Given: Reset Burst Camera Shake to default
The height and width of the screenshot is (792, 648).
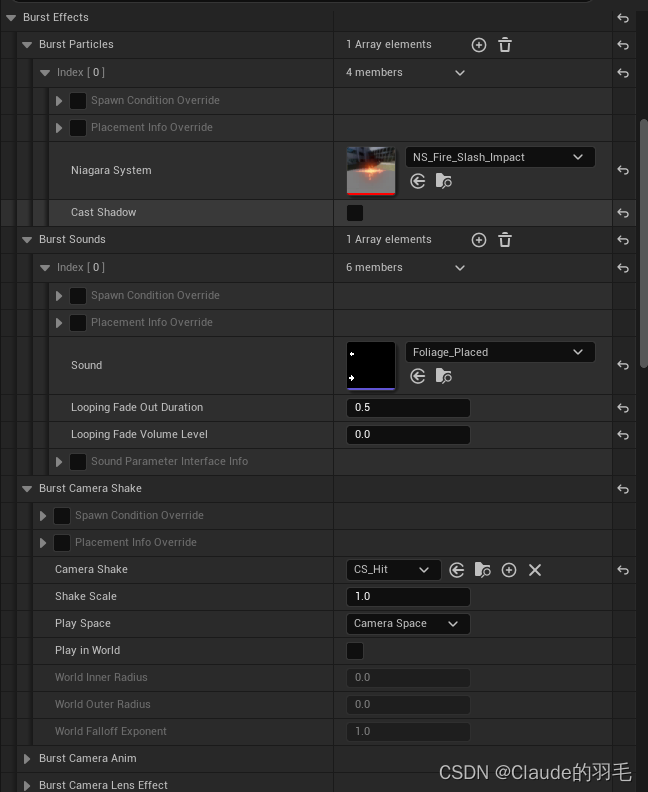Looking at the screenshot, I should coord(623,489).
